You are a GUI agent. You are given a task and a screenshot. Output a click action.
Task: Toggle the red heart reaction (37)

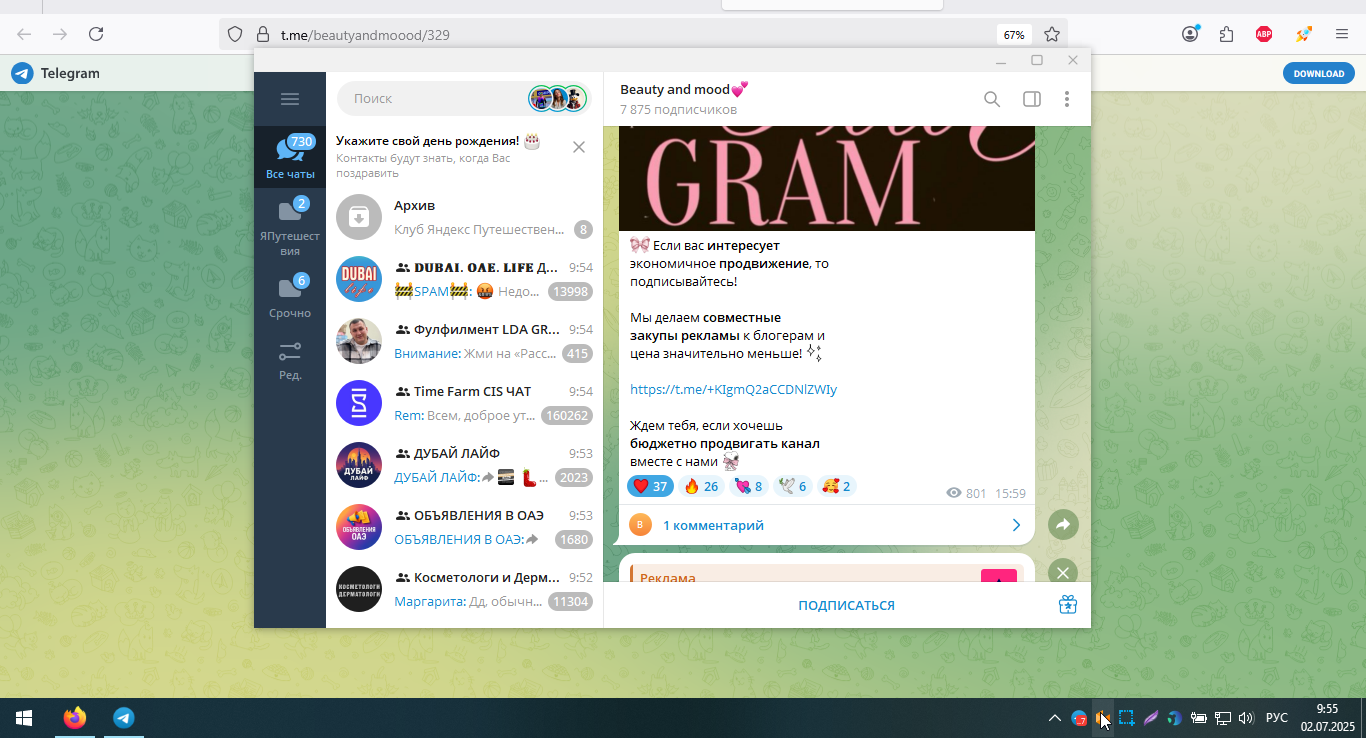(650, 487)
